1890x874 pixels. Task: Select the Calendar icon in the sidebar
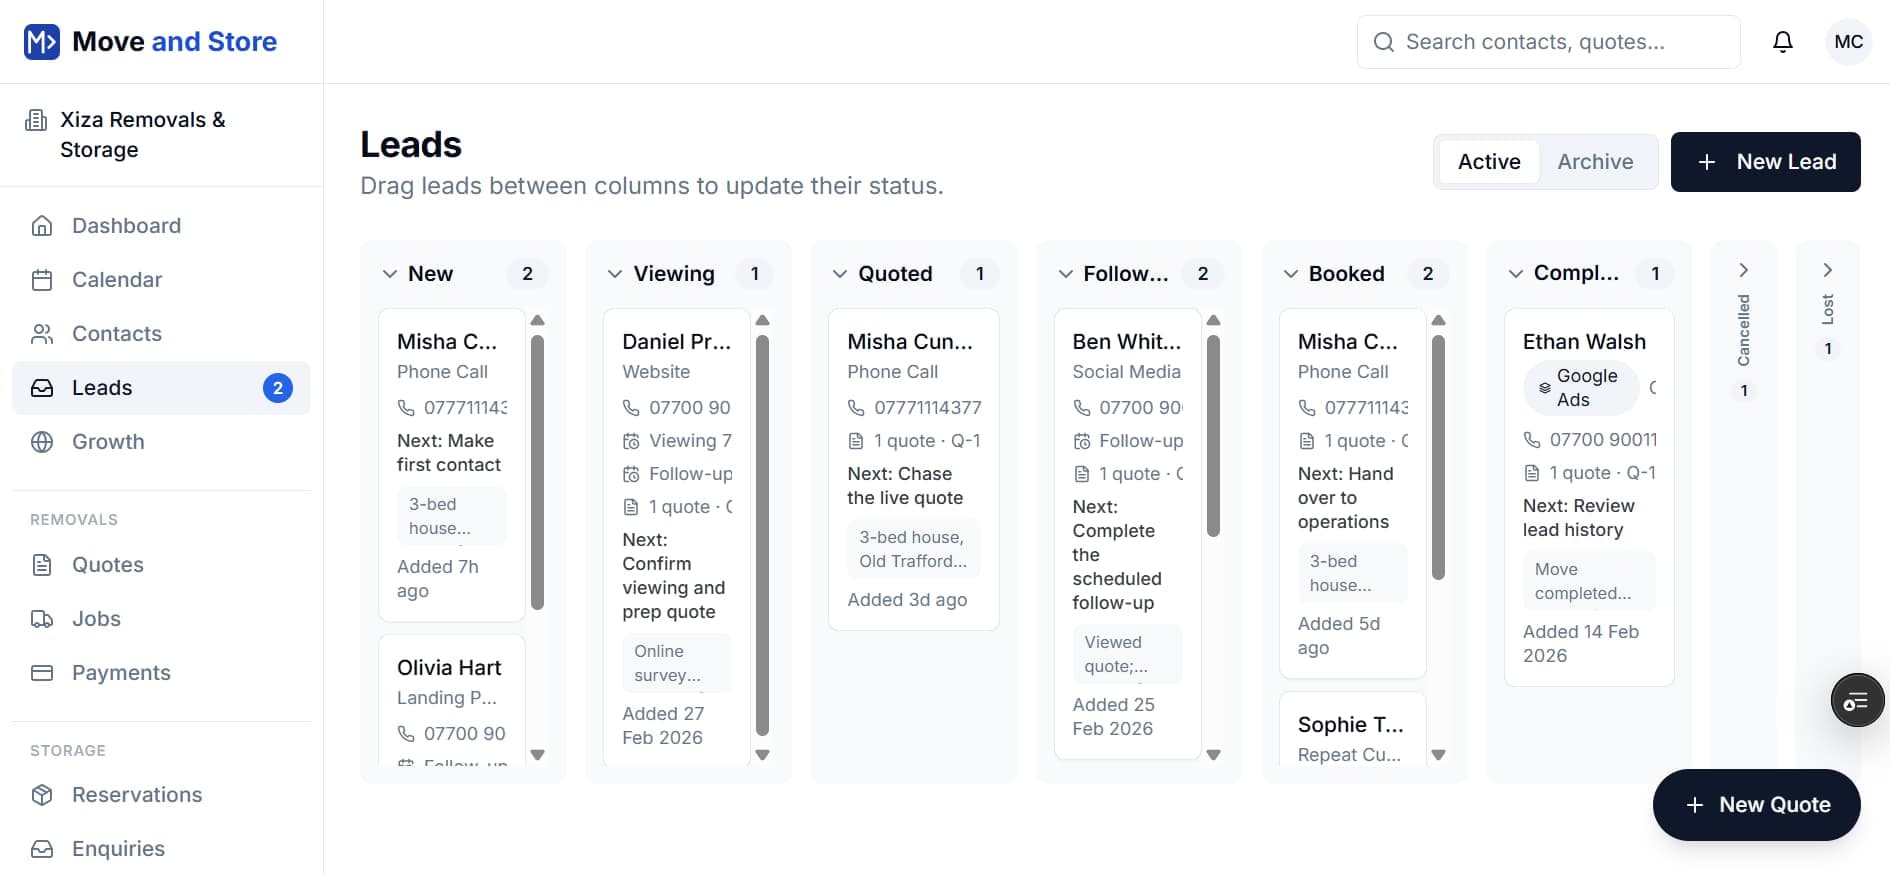point(42,279)
